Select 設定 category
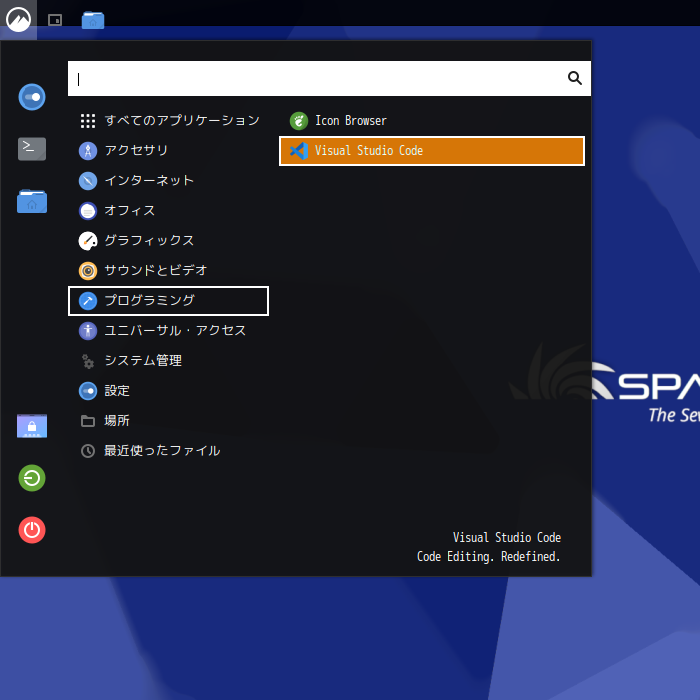 pos(168,391)
